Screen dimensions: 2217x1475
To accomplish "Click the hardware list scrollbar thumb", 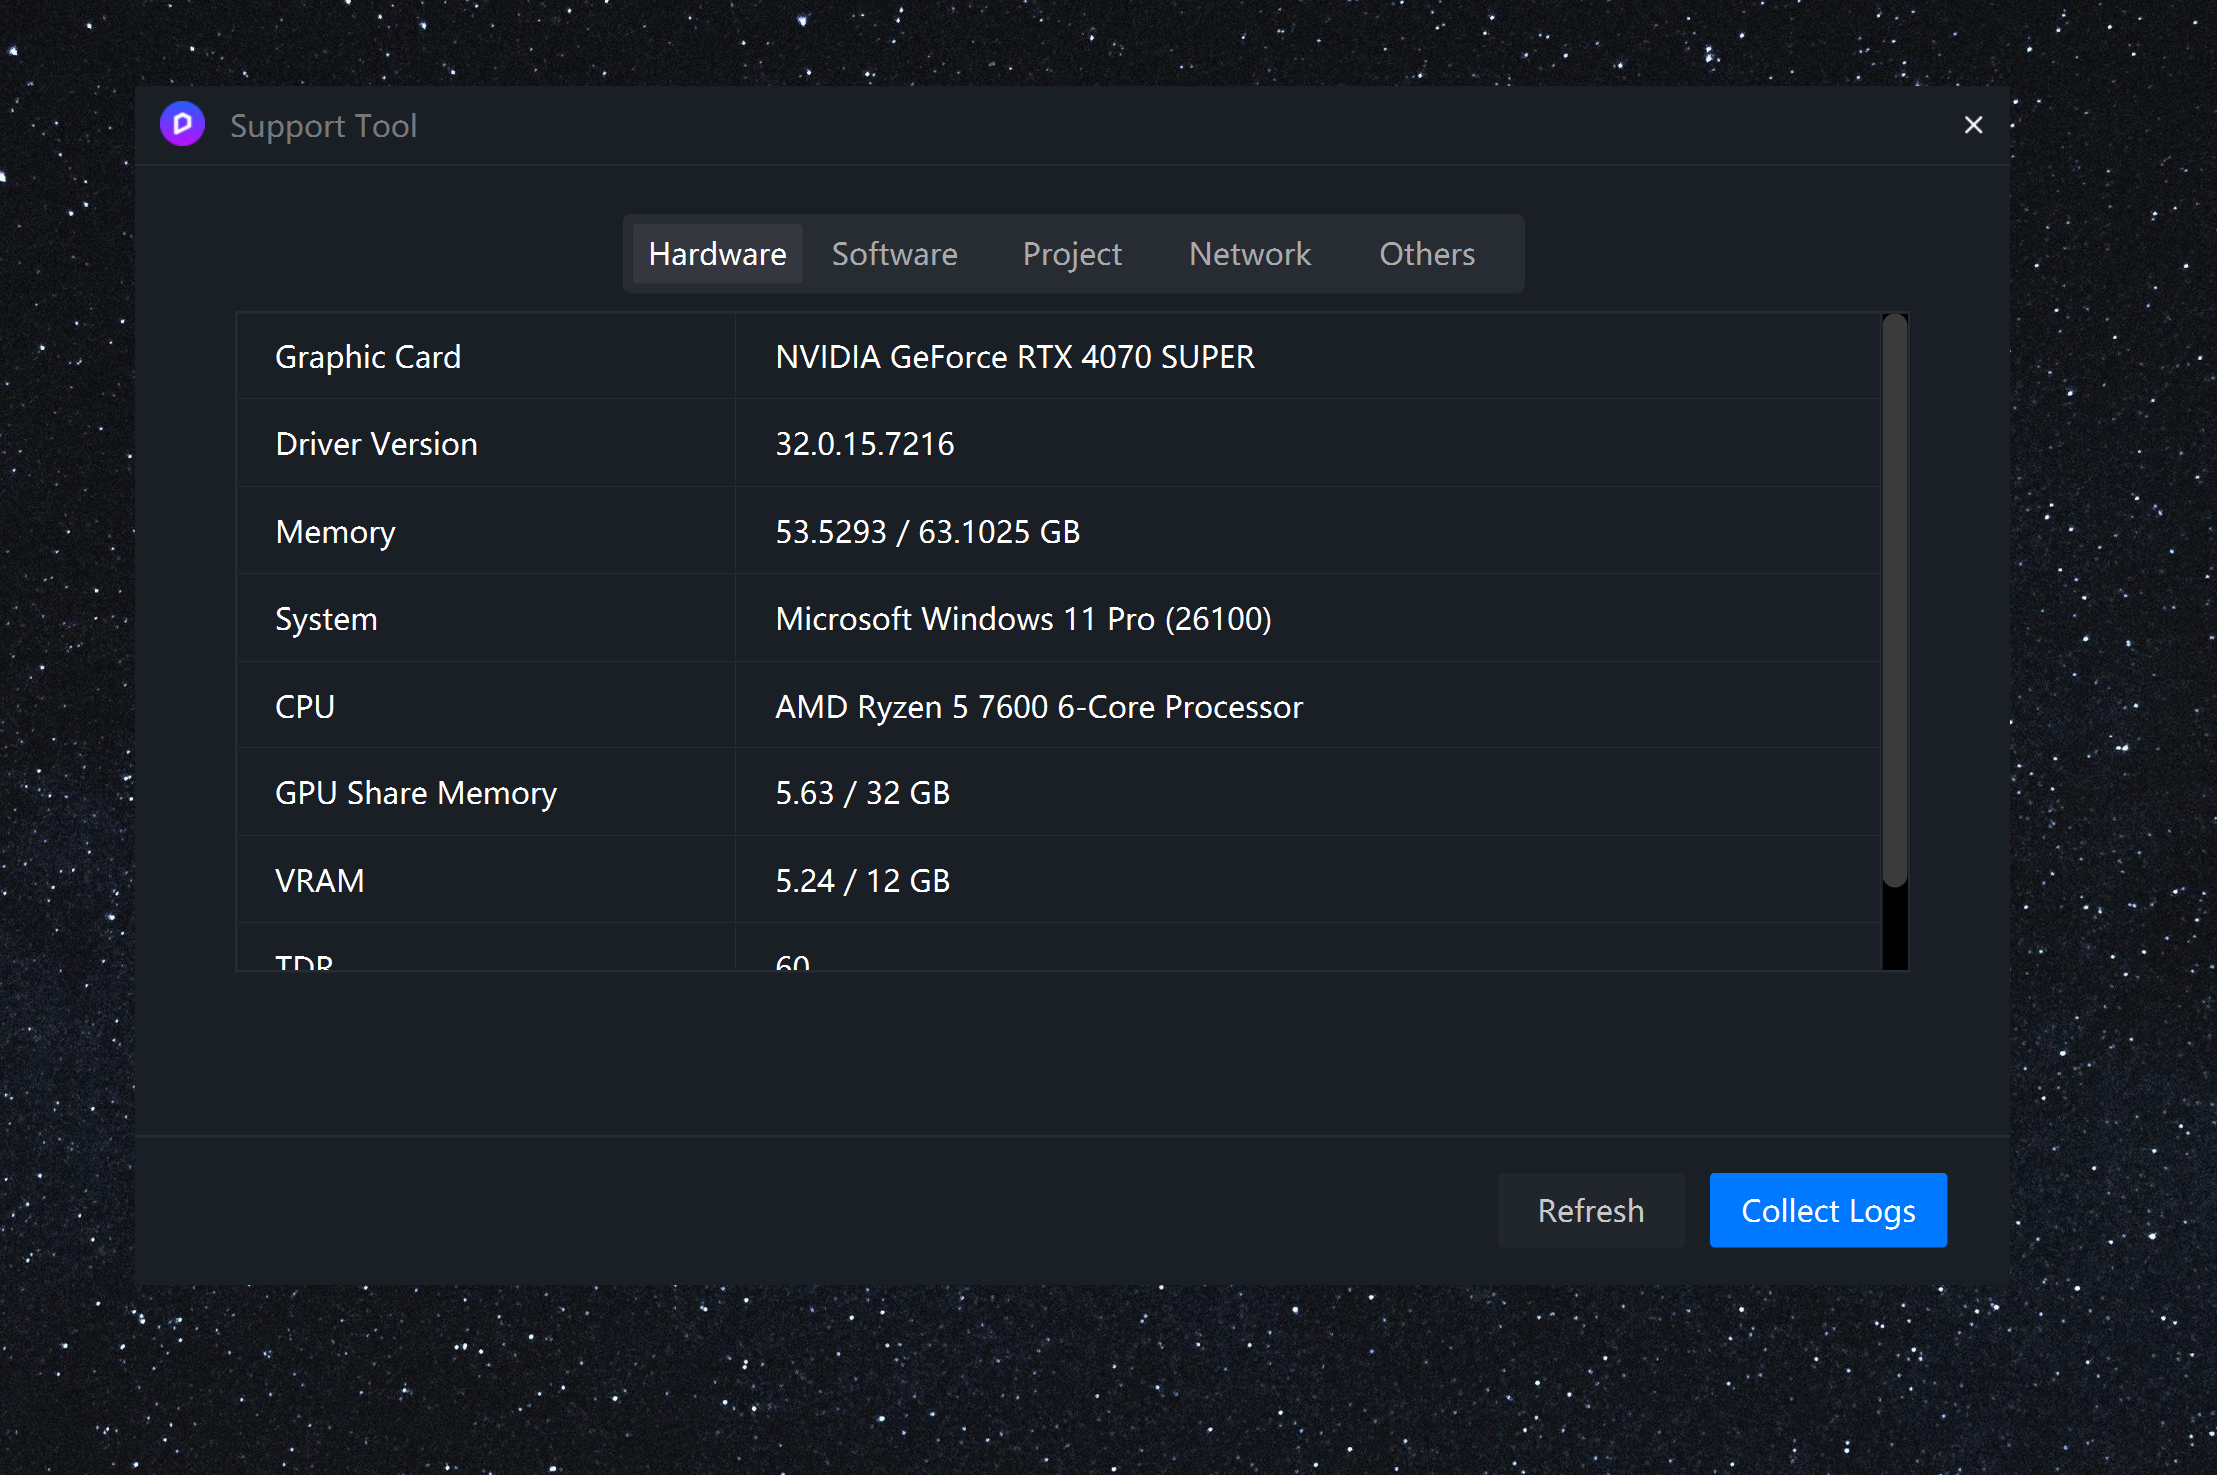I will click(x=1893, y=600).
